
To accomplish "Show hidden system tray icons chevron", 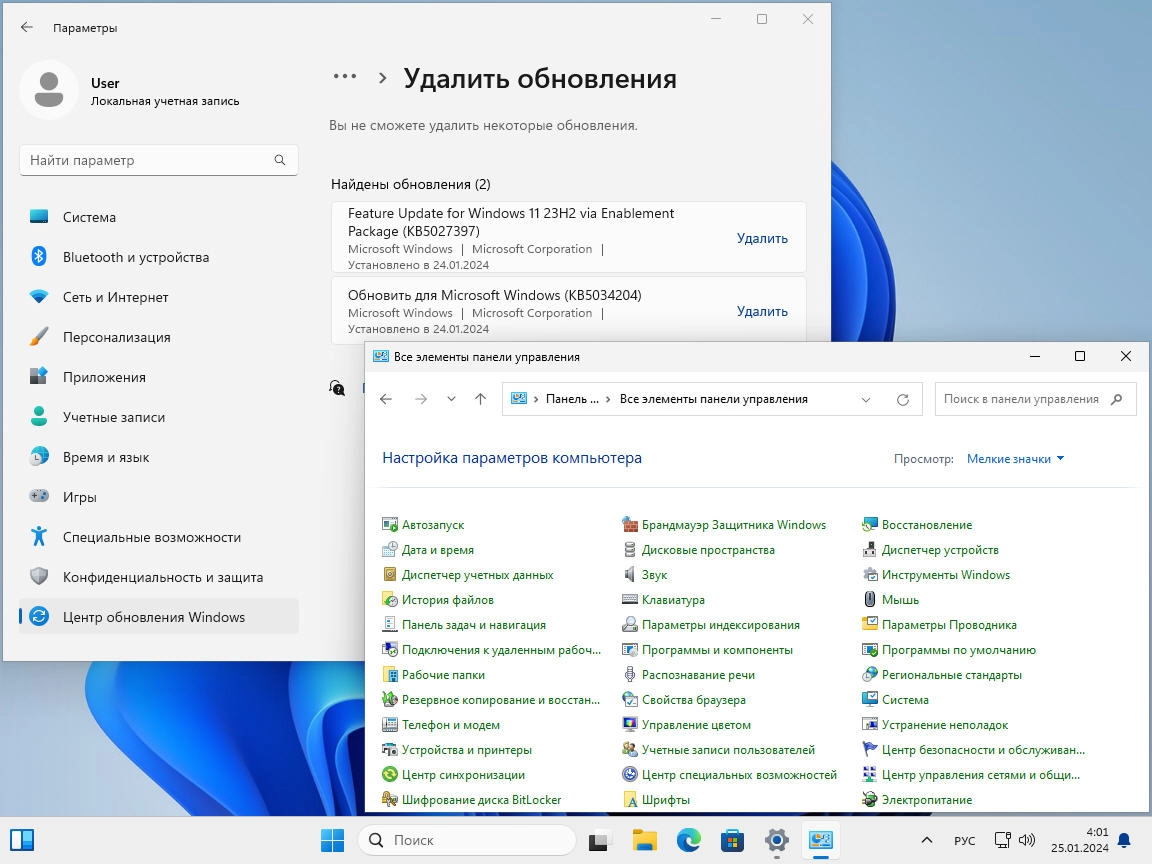I will click(x=926, y=840).
